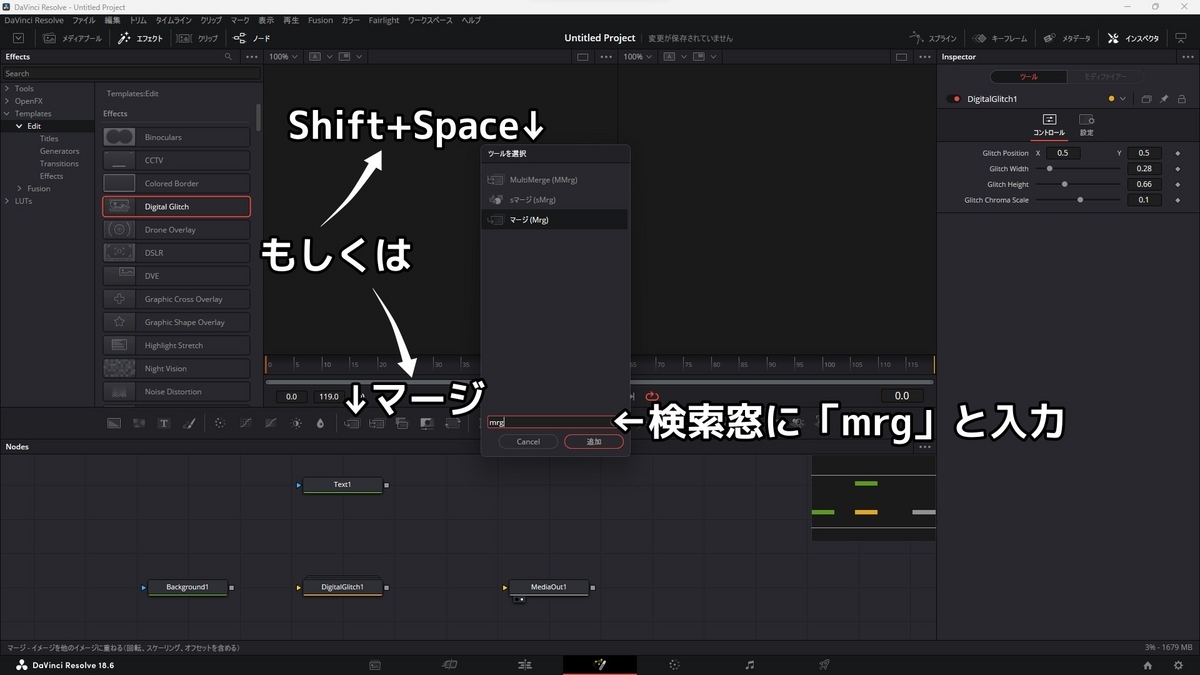The width and height of the screenshot is (1200, 675).
Task: Open the 100% viewer zoom dropdown
Action: tap(283, 56)
